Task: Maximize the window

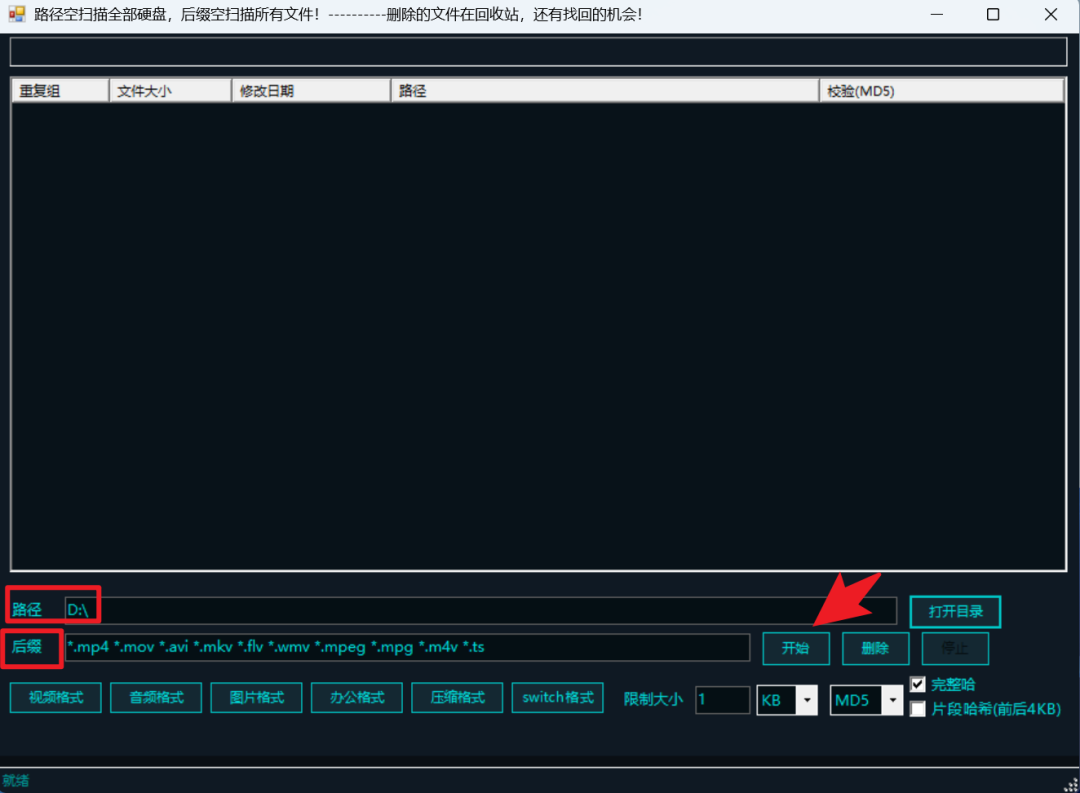Action: click(x=993, y=14)
